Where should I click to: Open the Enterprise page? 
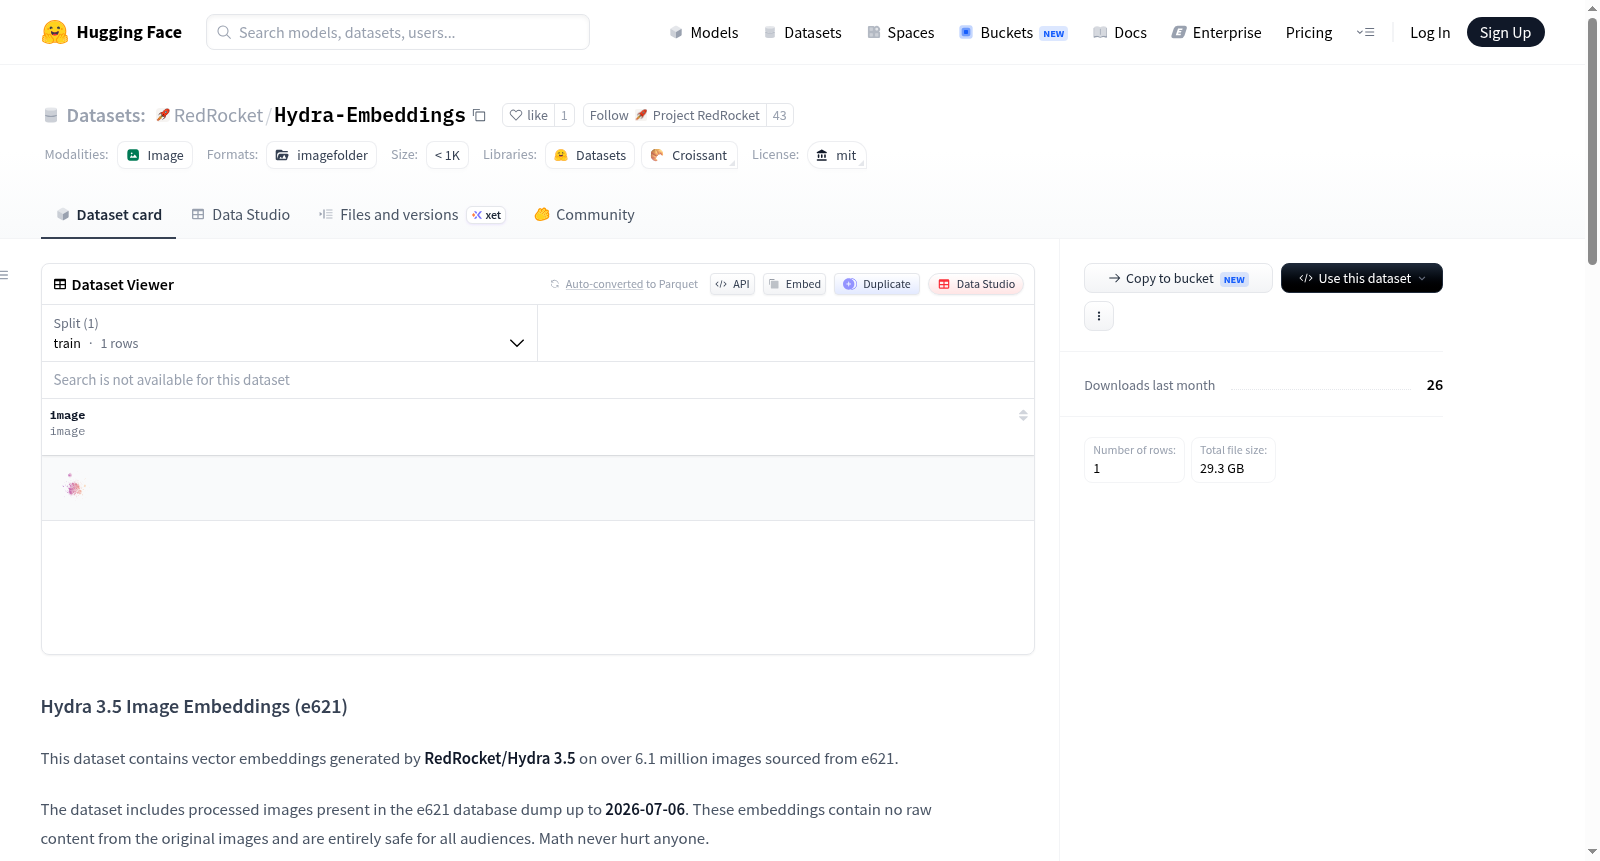coord(1216,32)
